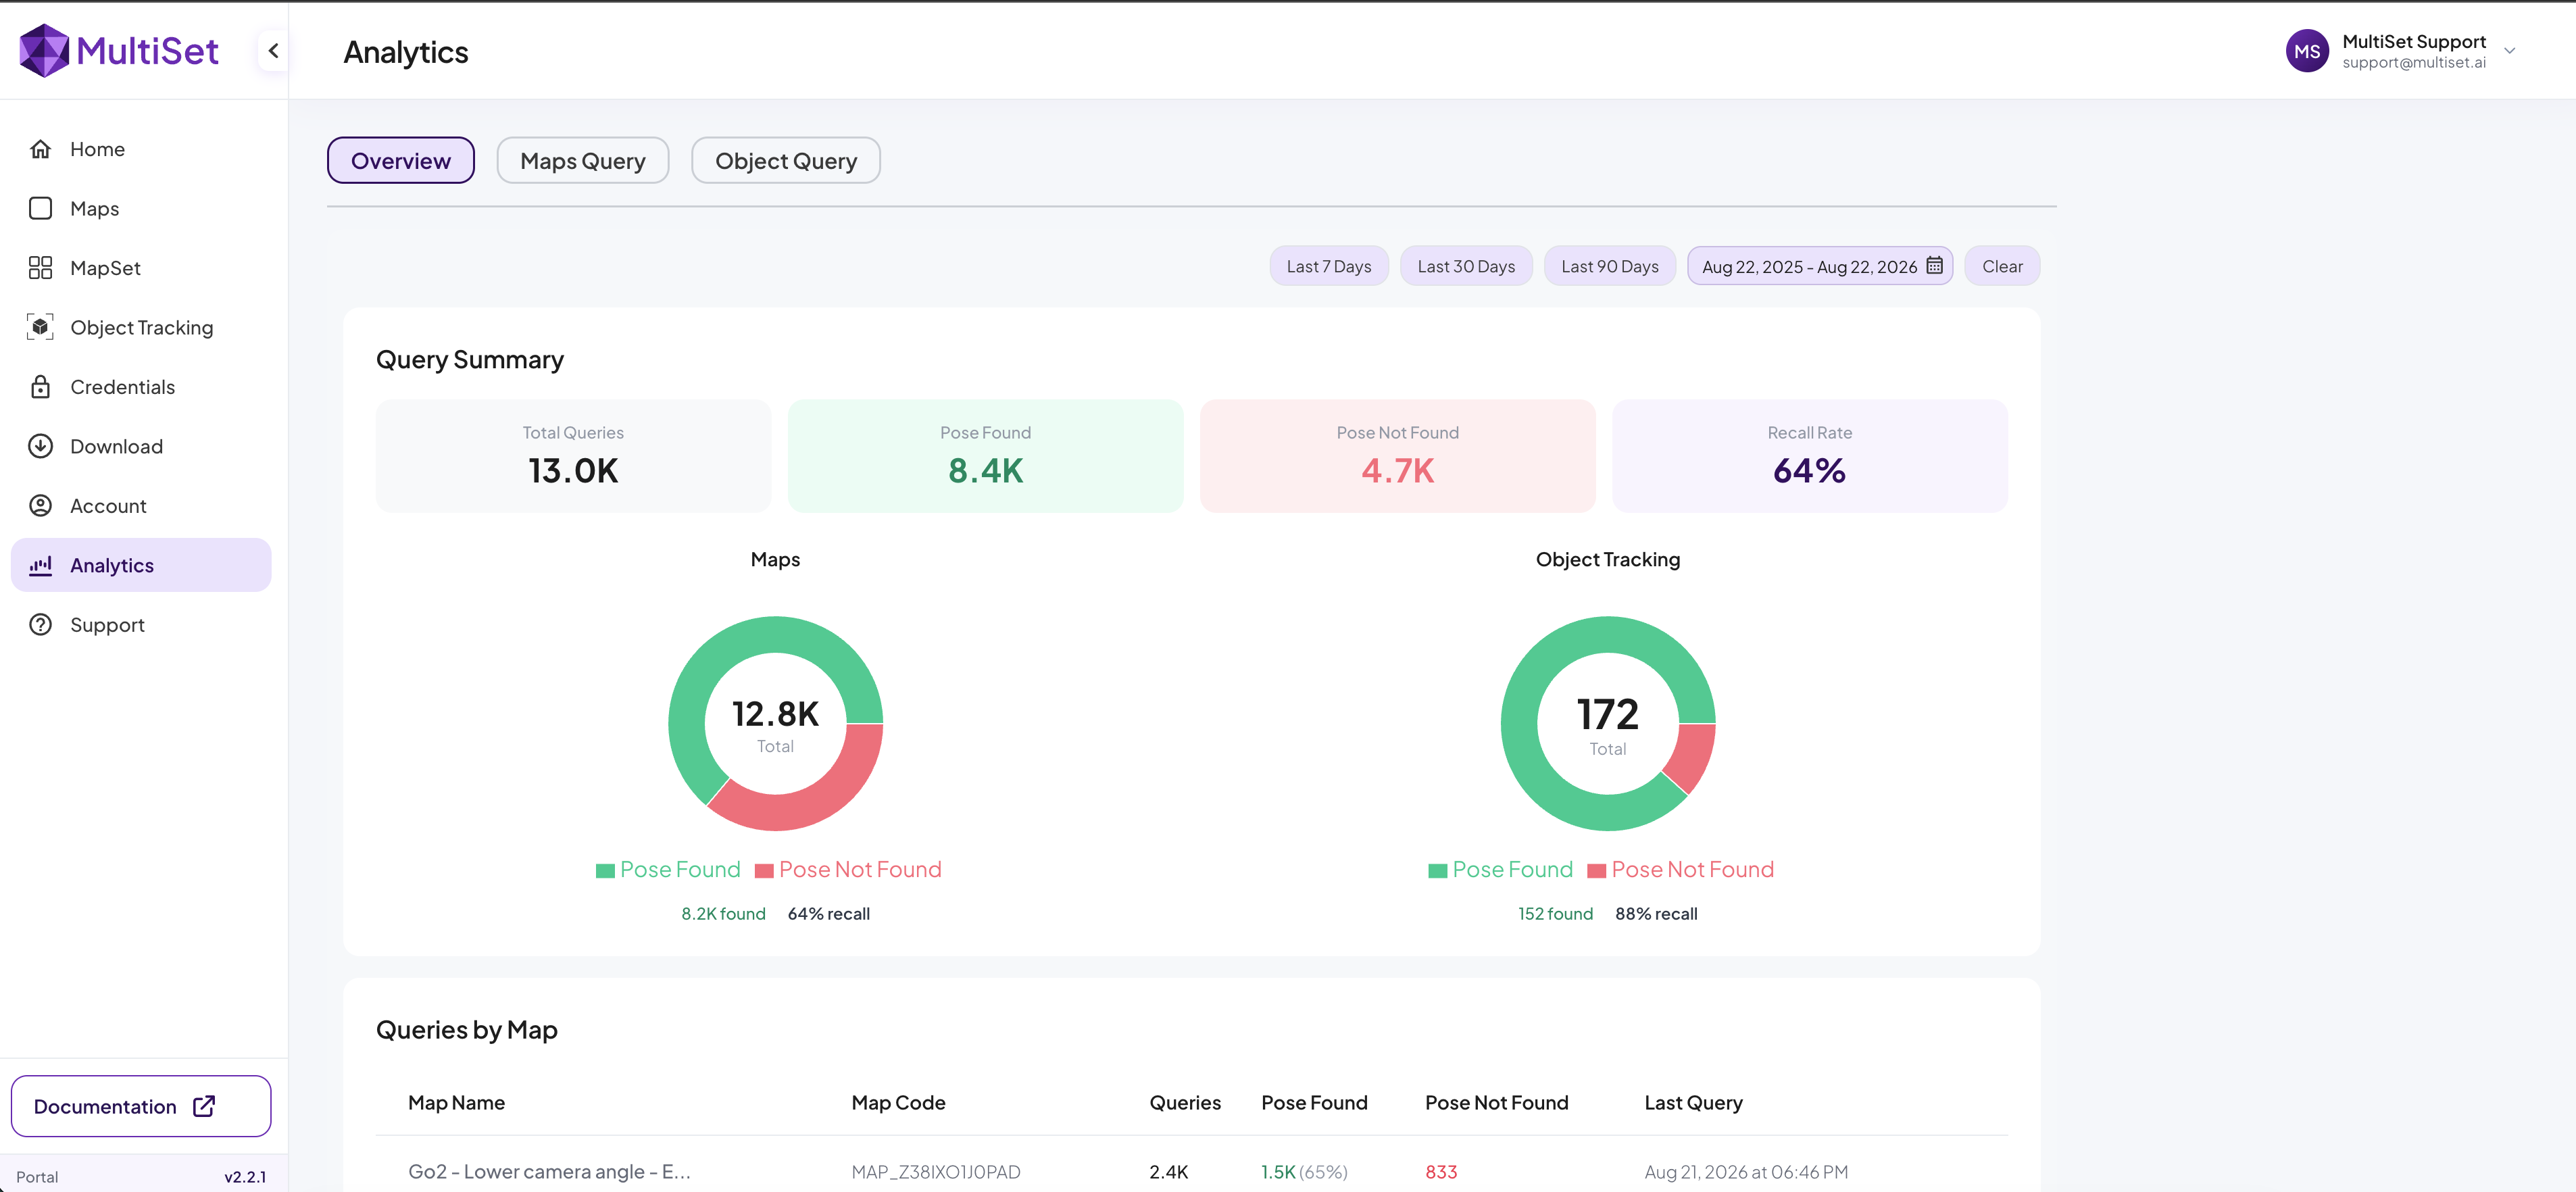Open the Documentation link
Viewport: 2576px width, 1192px height.
141,1106
